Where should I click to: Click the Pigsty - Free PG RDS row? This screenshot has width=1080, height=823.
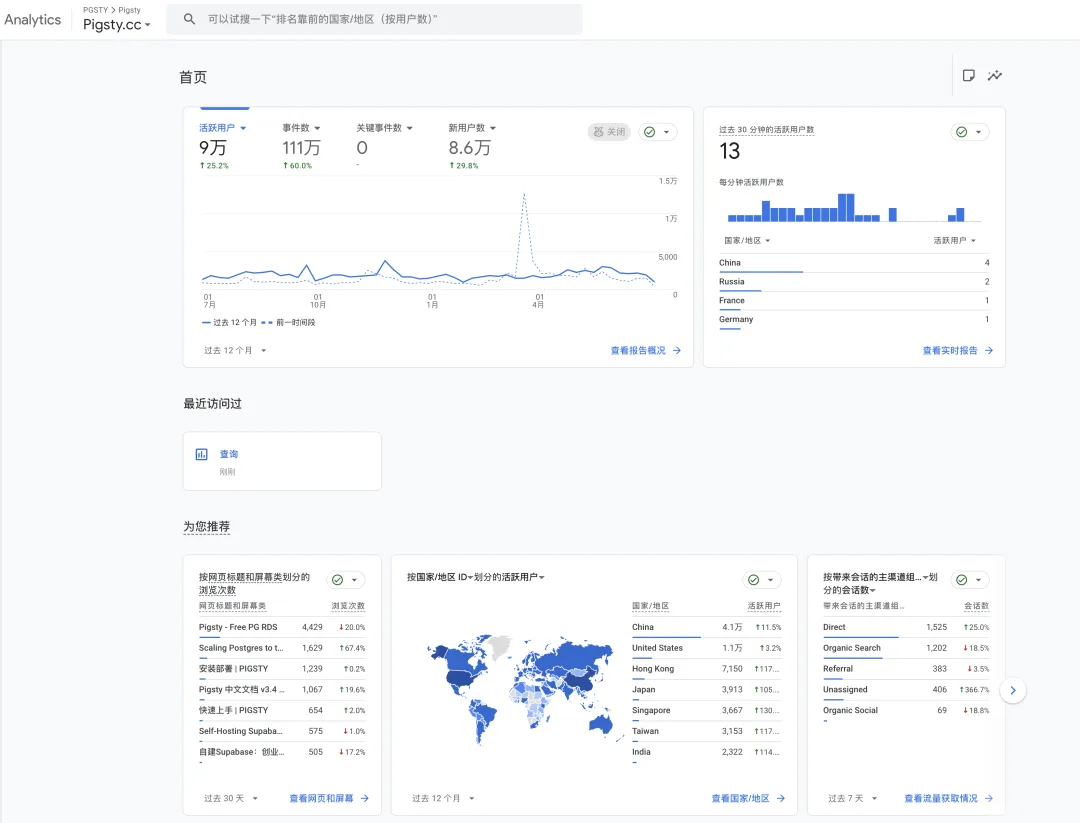[x=282, y=627]
